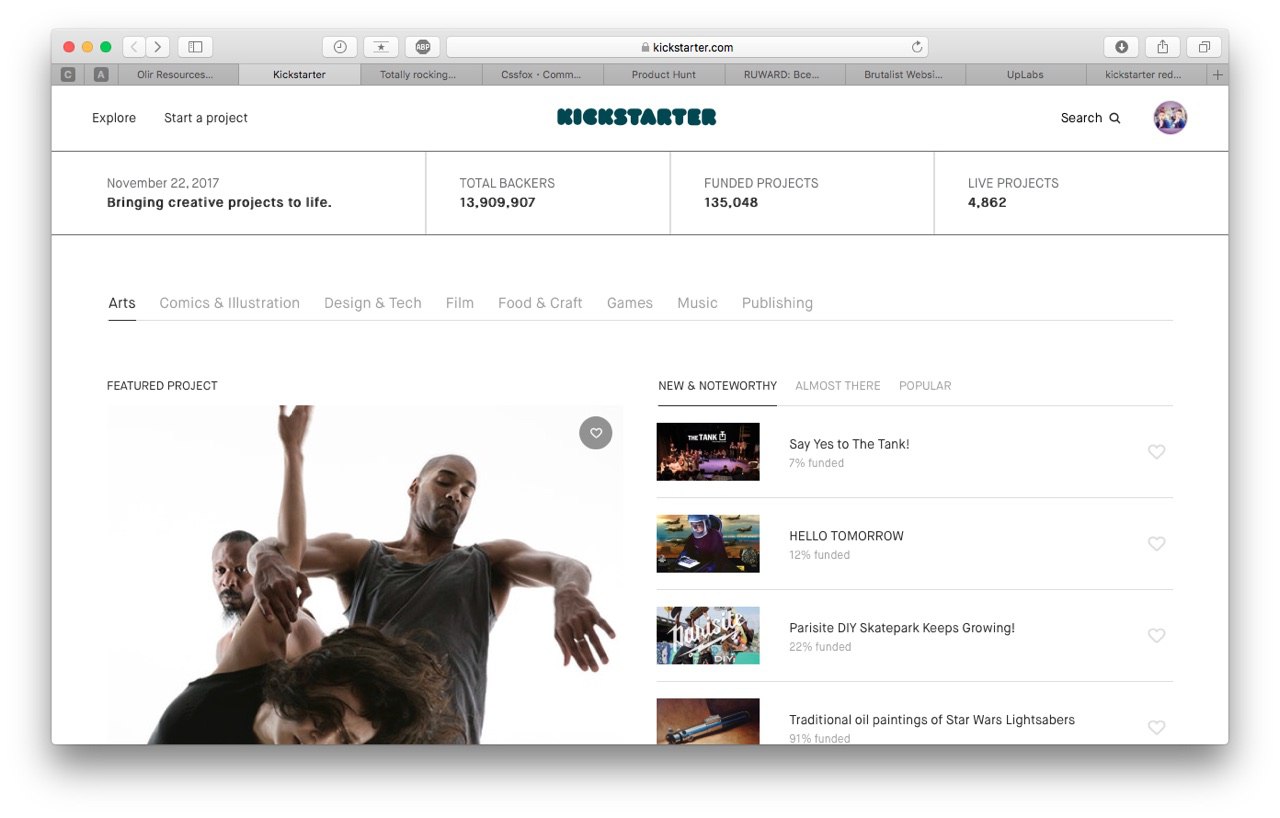
Task: Open Parisite DIY Skatepark Keeps Growing! title
Action: (x=902, y=628)
